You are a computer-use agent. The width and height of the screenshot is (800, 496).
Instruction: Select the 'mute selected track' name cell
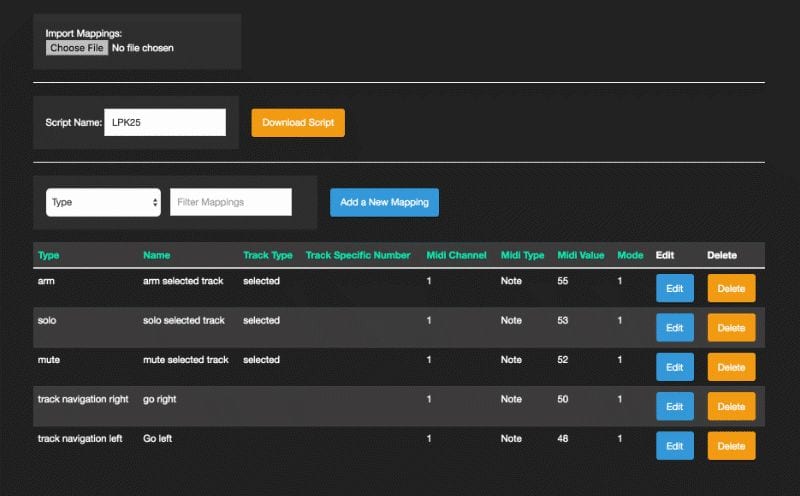(x=186, y=360)
